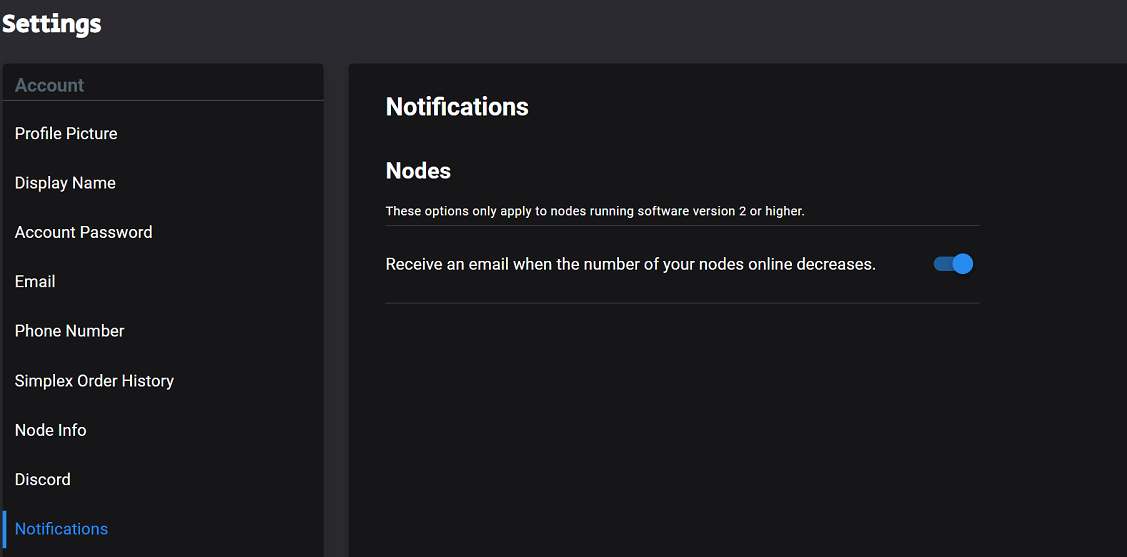The image size is (1127, 557).
Task: Click the divider line under Account header
Action: point(163,101)
